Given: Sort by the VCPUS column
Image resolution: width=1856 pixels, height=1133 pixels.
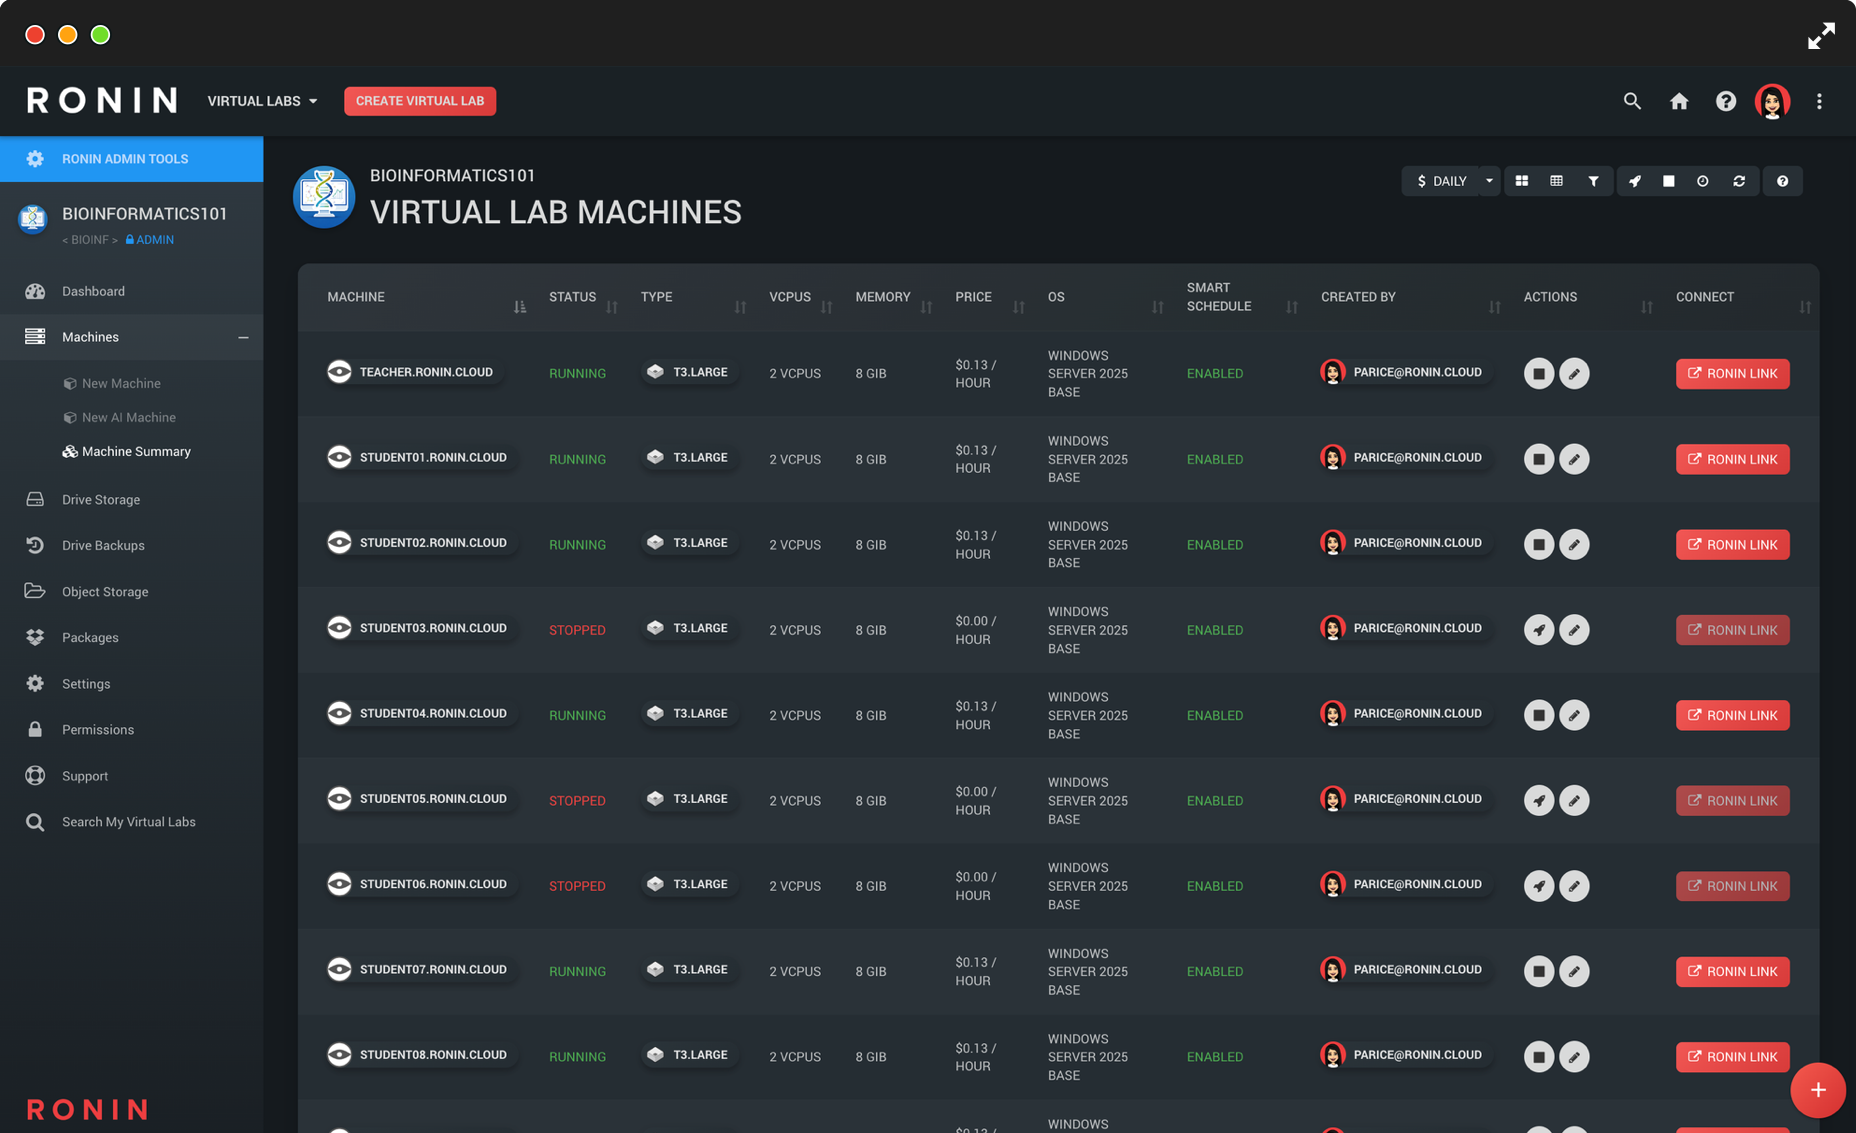Looking at the screenshot, I should coord(826,307).
